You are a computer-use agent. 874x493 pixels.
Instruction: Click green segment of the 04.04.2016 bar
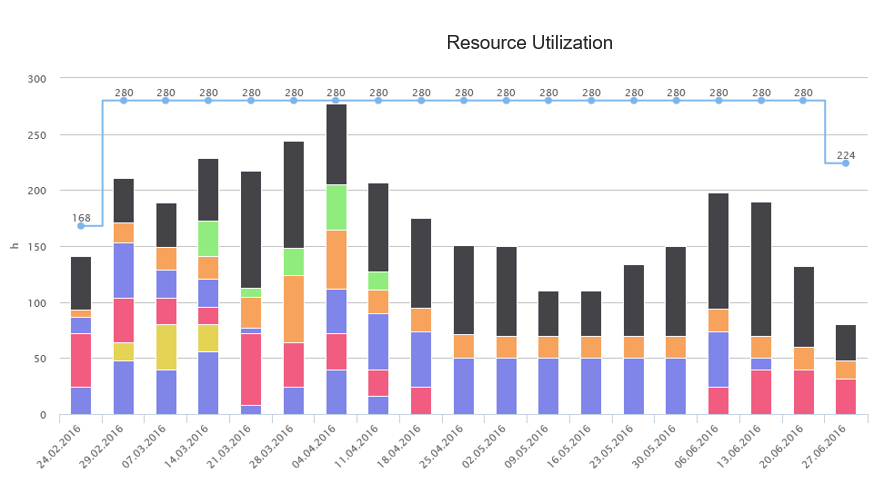tap(336, 207)
